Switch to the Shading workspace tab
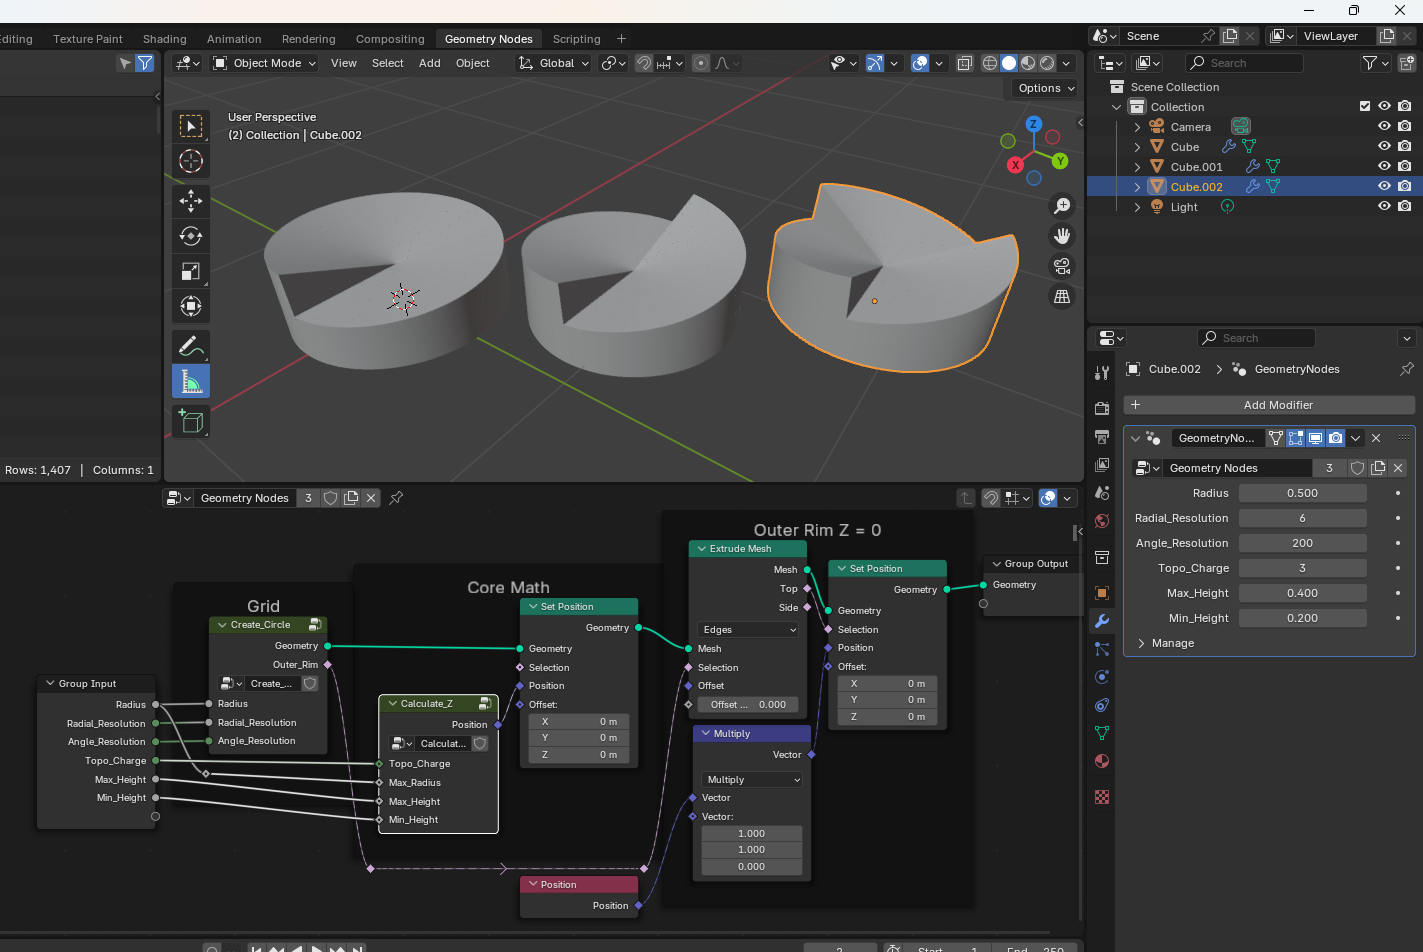 (x=164, y=39)
